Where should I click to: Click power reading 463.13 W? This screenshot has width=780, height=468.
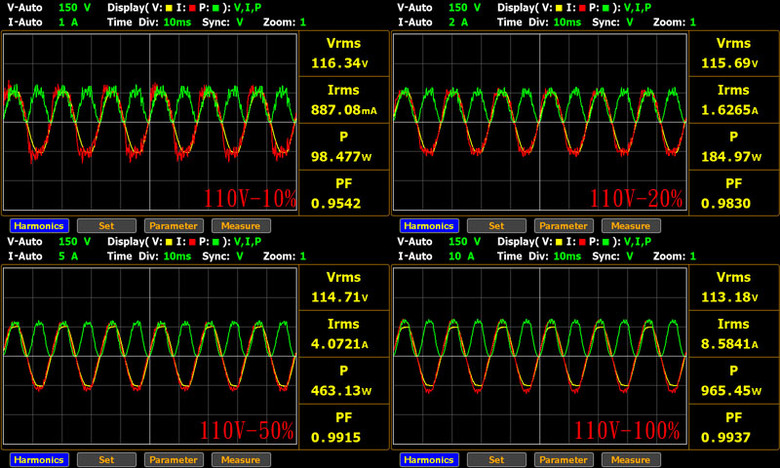(341, 390)
